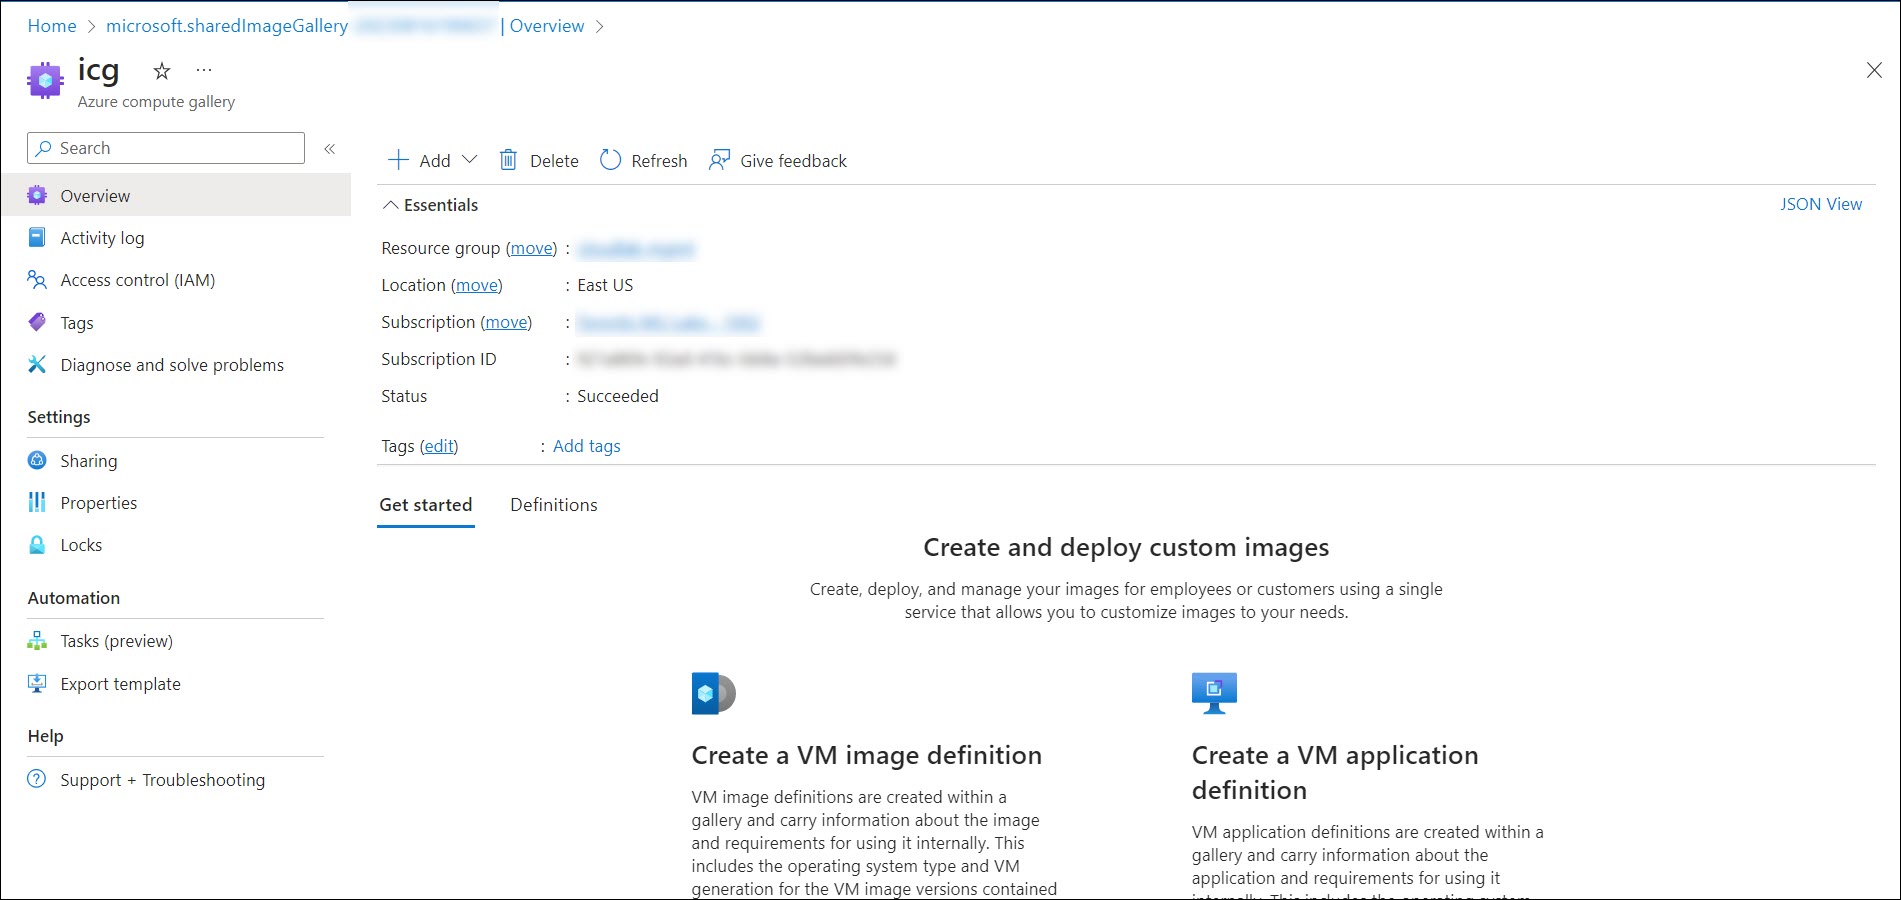
Task: Click move link for Resource group
Action: coord(532,248)
